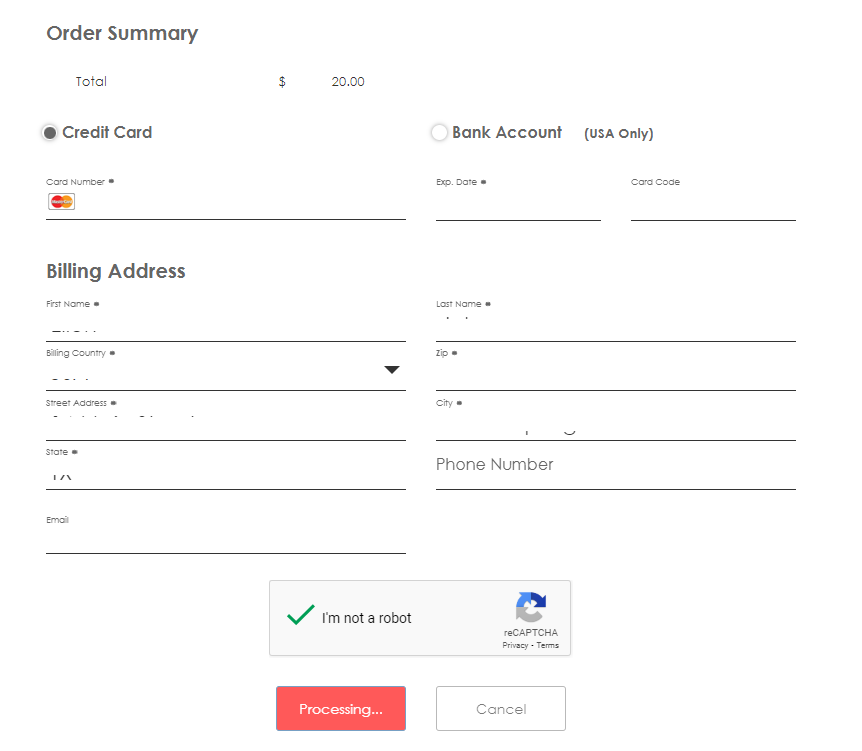The width and height of the screenshot is (862, 751).
Task: Click the Cancel button
Action: pyautogui.click(x=500, y=708)
